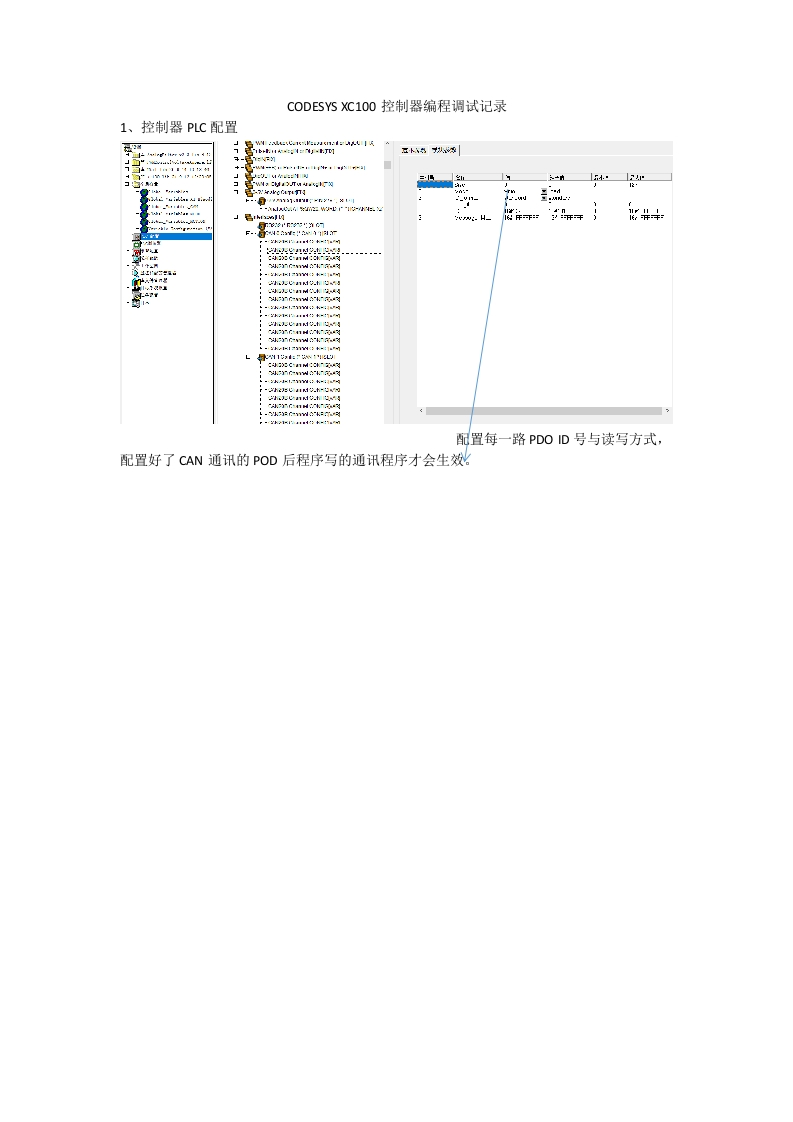Click the caption 配置每一路 PDO ID 号与读写方式
The width and height of the screenshot is (793, 1122).
[x=559, y=439]
